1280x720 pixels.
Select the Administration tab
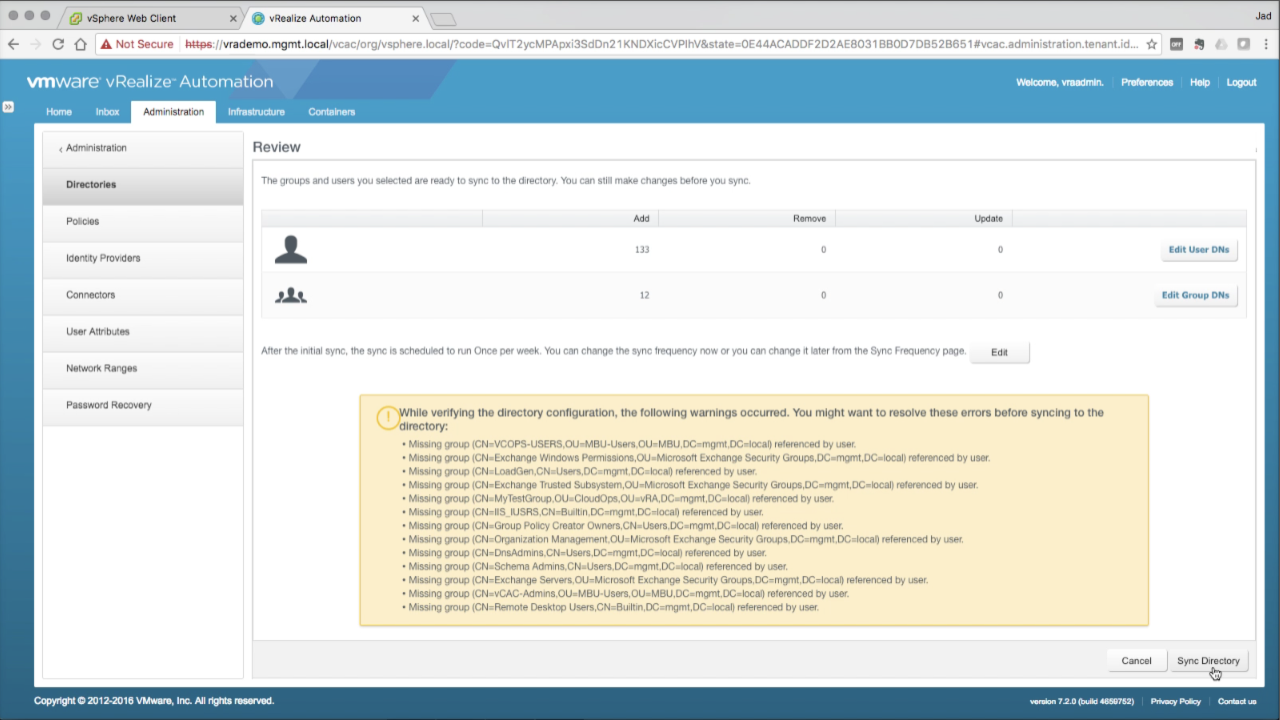click(173, 112)
